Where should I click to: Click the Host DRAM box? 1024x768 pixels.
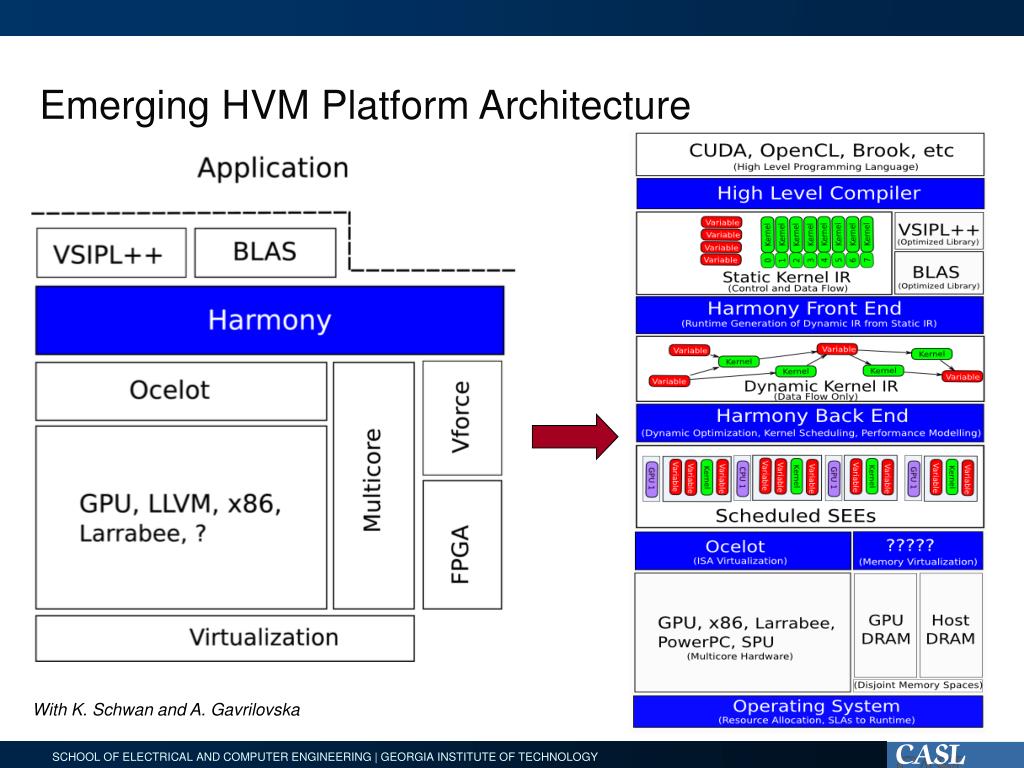(x=951, y=626)
